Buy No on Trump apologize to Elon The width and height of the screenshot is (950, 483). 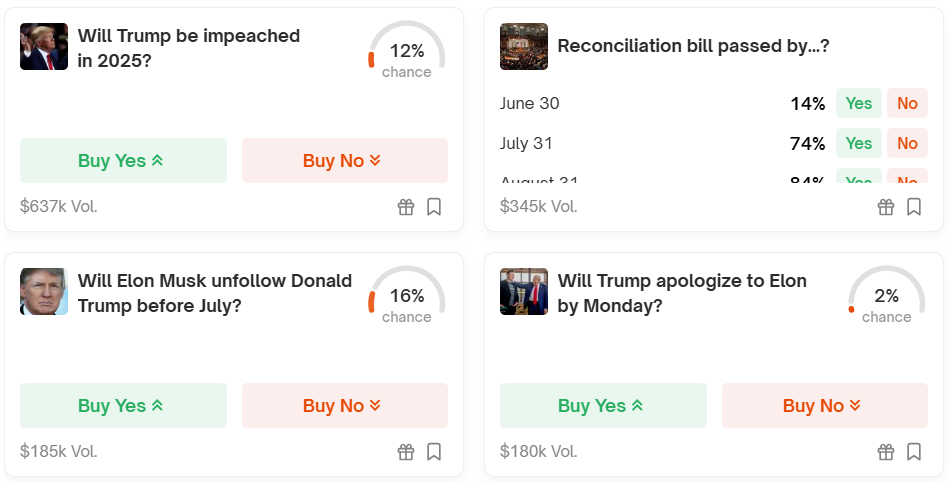825,405
